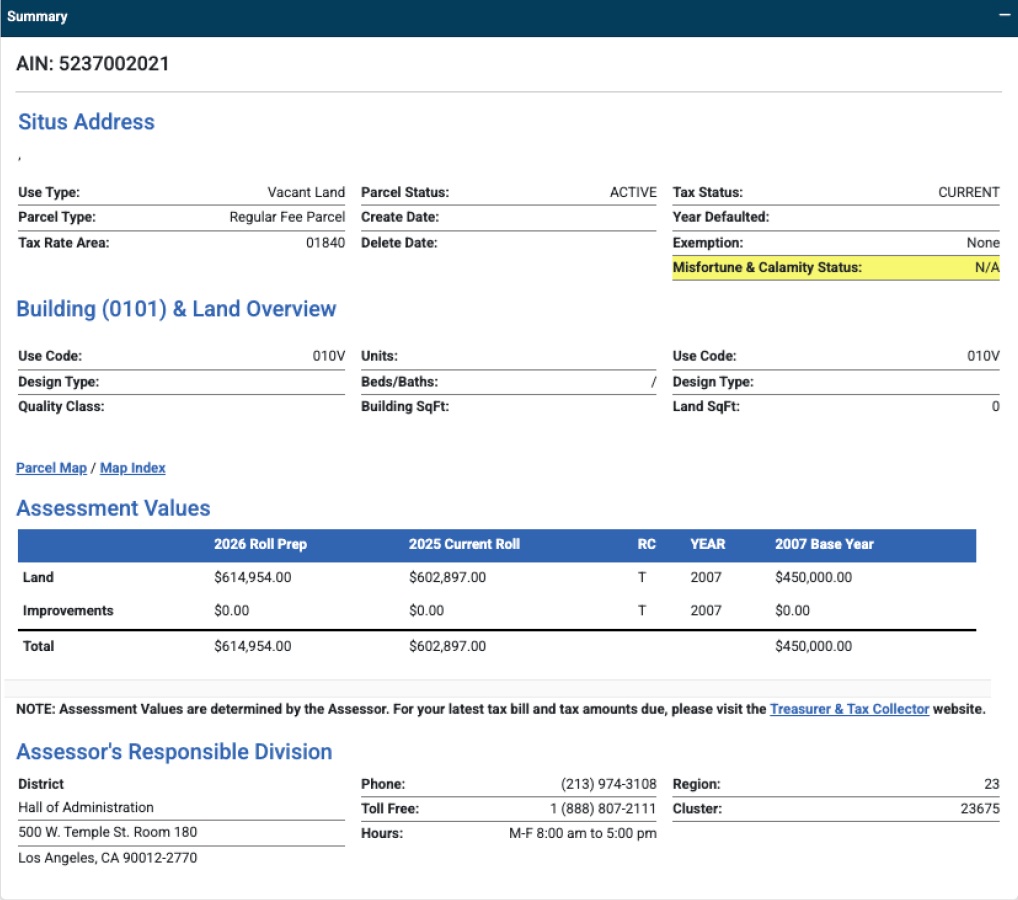Click the Building (0101) & Land Overview heading
The width and height of the screenshot is (1018, 900).
click(176, 309)
